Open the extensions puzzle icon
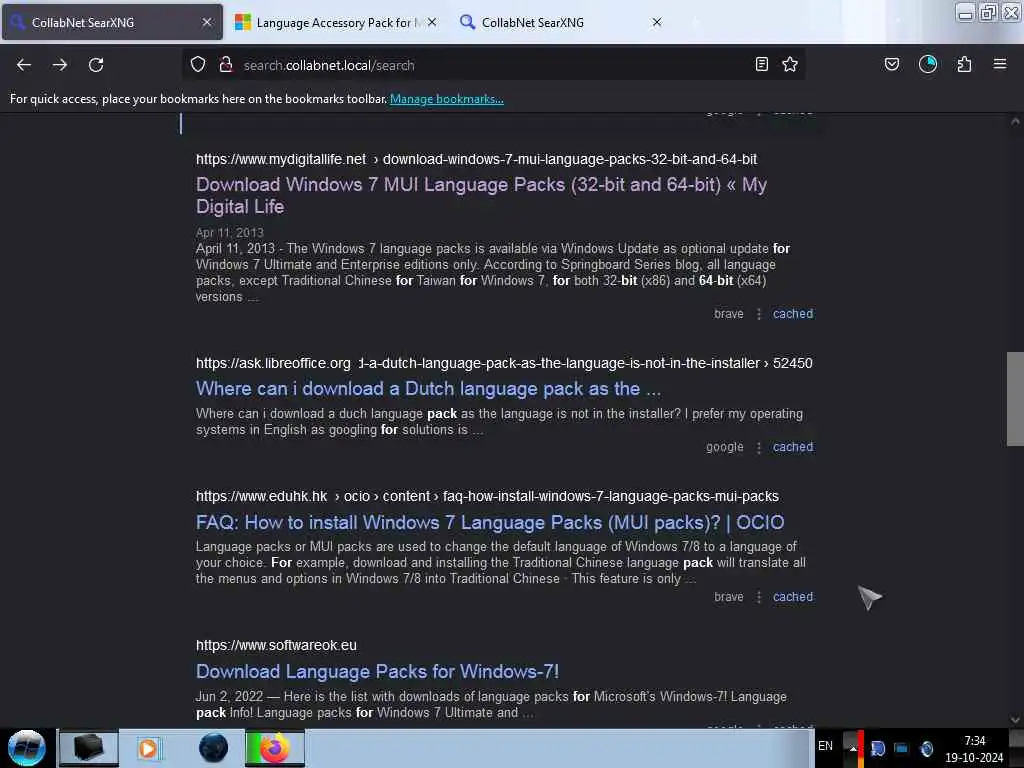Viewport: 1024px width, 768px height. coord(964,64)
